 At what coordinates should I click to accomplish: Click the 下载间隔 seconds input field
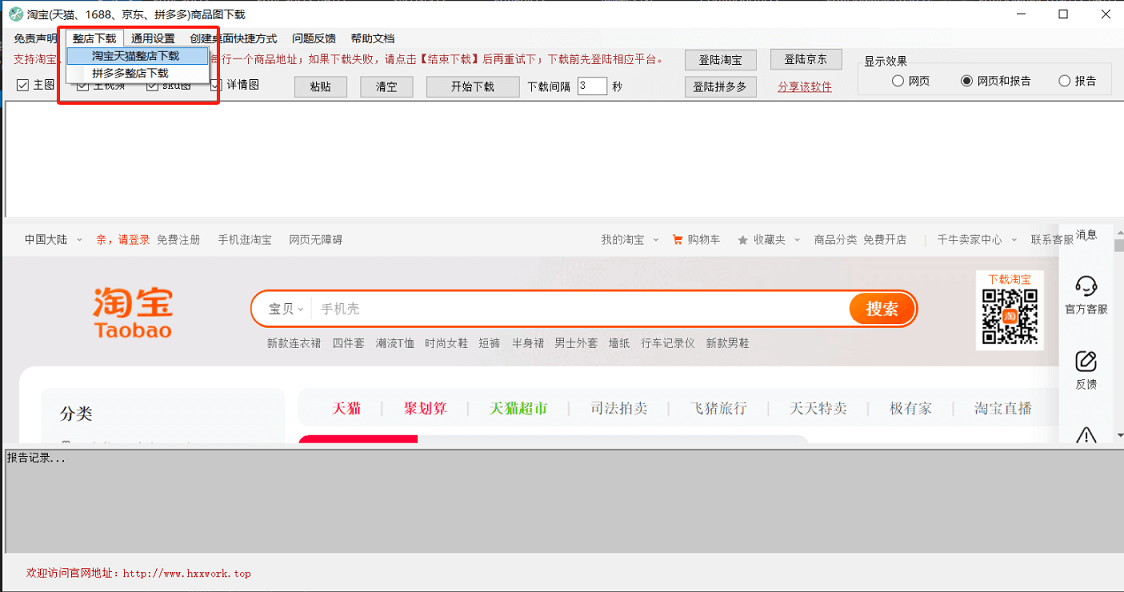point(592,86)
